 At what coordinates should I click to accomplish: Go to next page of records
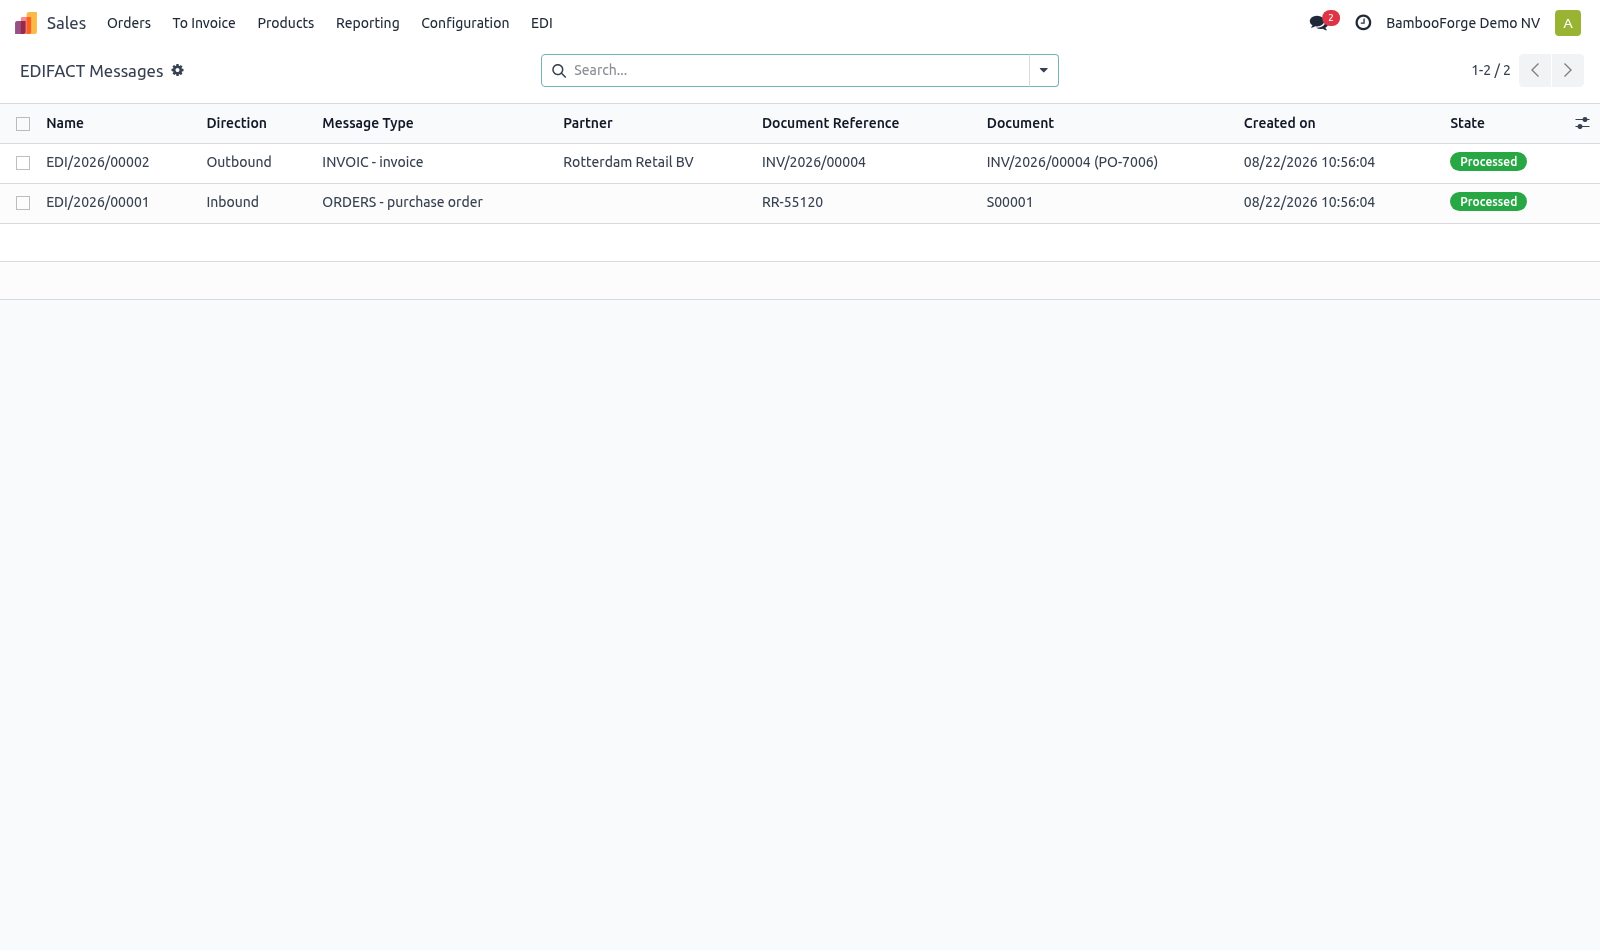(1568, 70)
